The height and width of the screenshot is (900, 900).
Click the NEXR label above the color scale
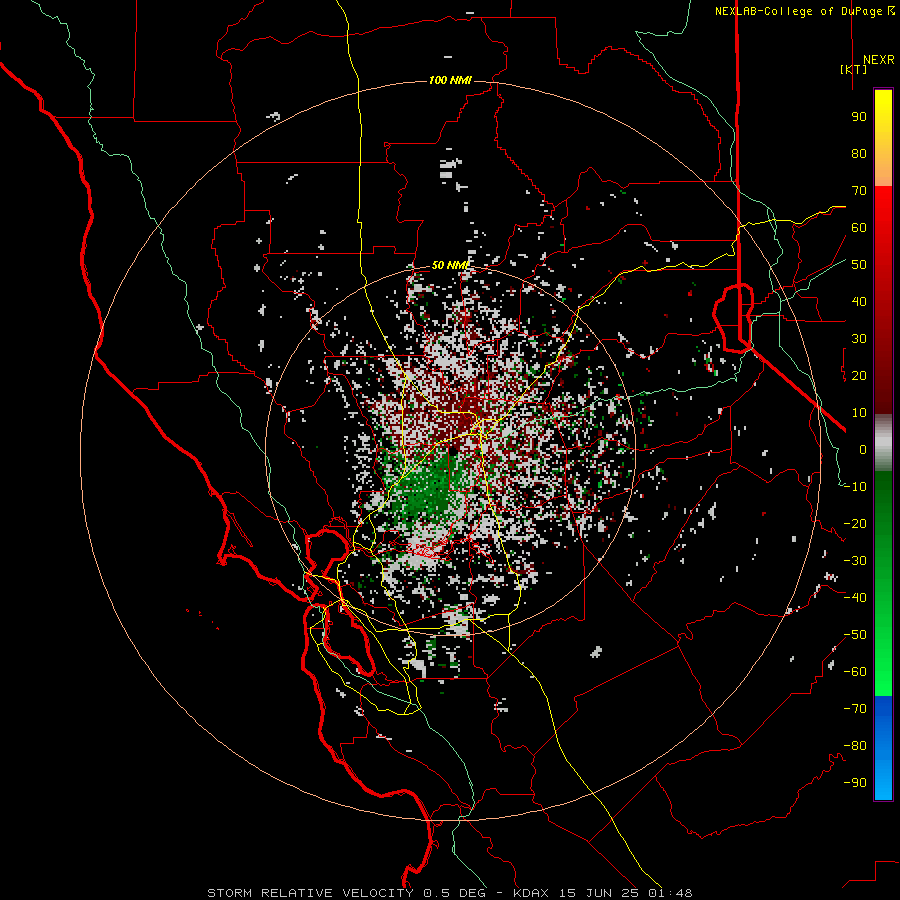pos(878,60)
